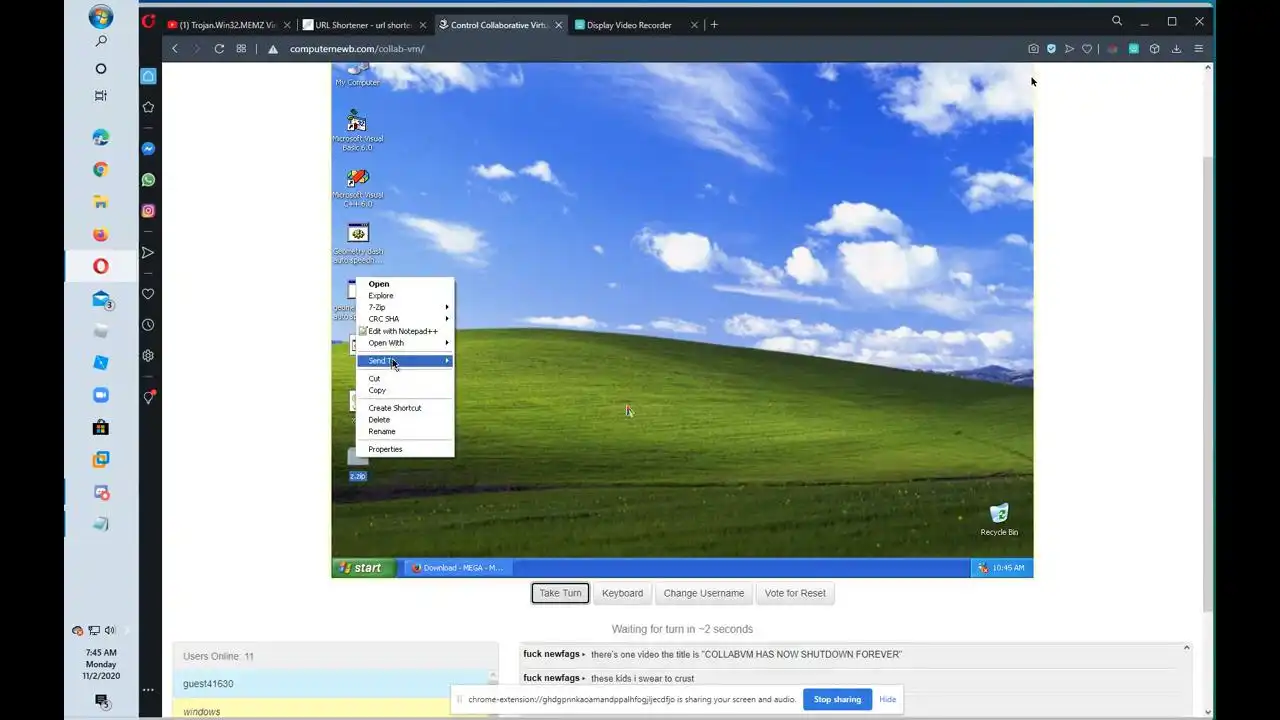1280x720 pixels.
Task: Switch to URL Shortener tab
Action: click(363, 25)
